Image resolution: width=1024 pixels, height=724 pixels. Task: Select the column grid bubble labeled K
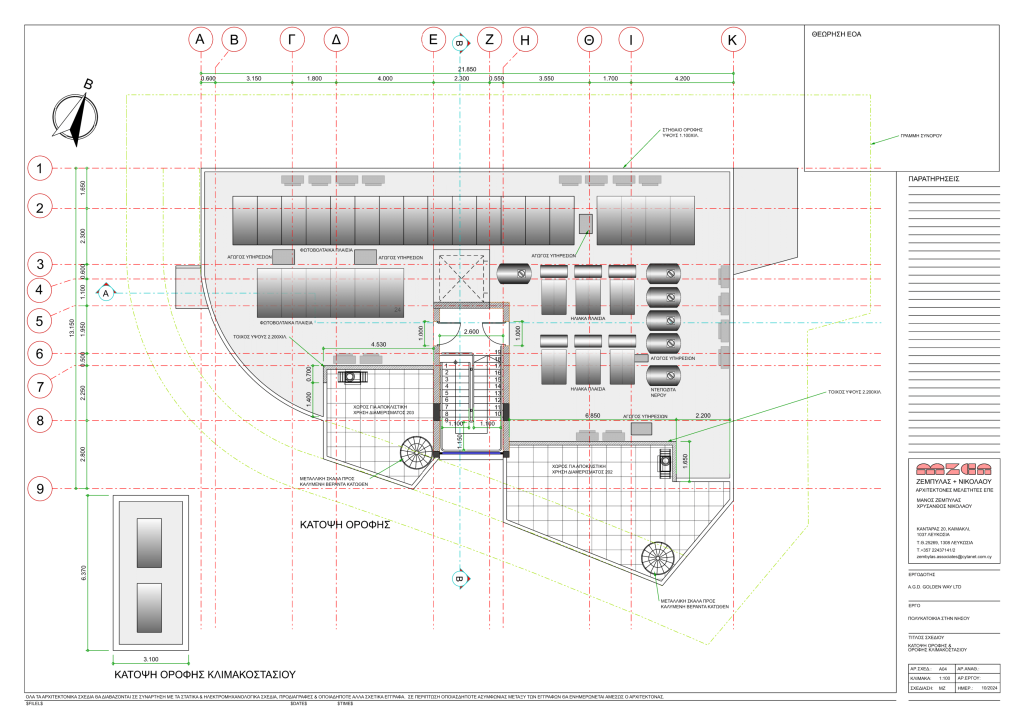click(734, 39)
